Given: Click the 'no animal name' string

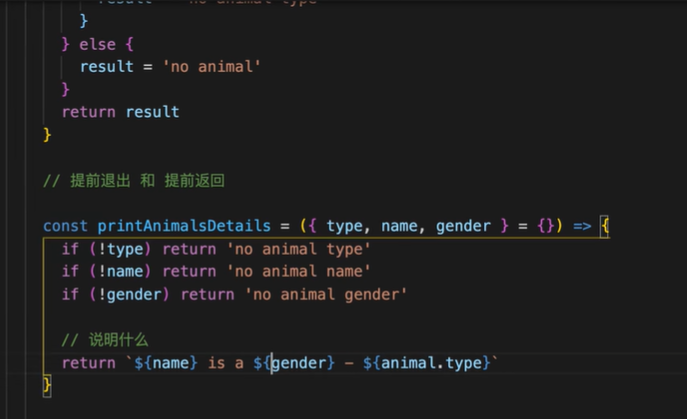Looking at the screenshot, I should 298,271.
